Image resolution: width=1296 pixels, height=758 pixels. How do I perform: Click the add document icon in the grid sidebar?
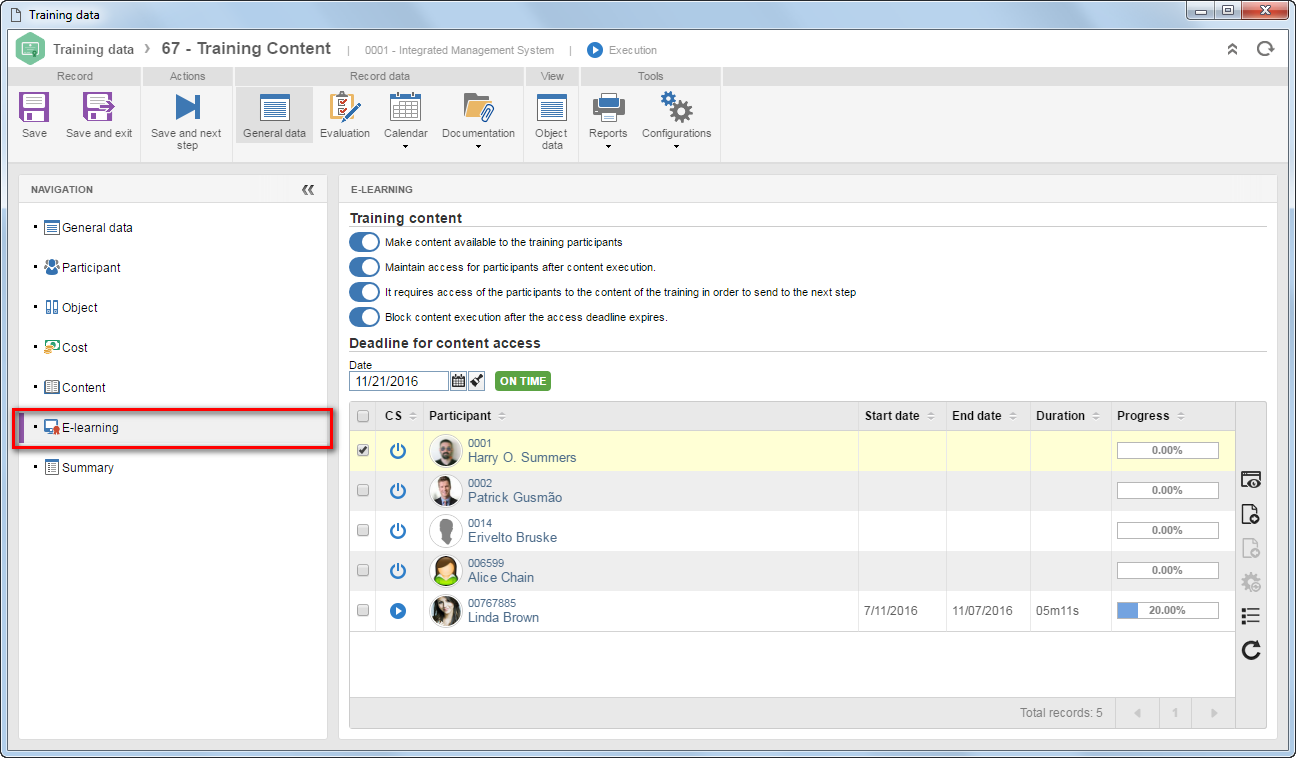click(x=1250, y=514)
